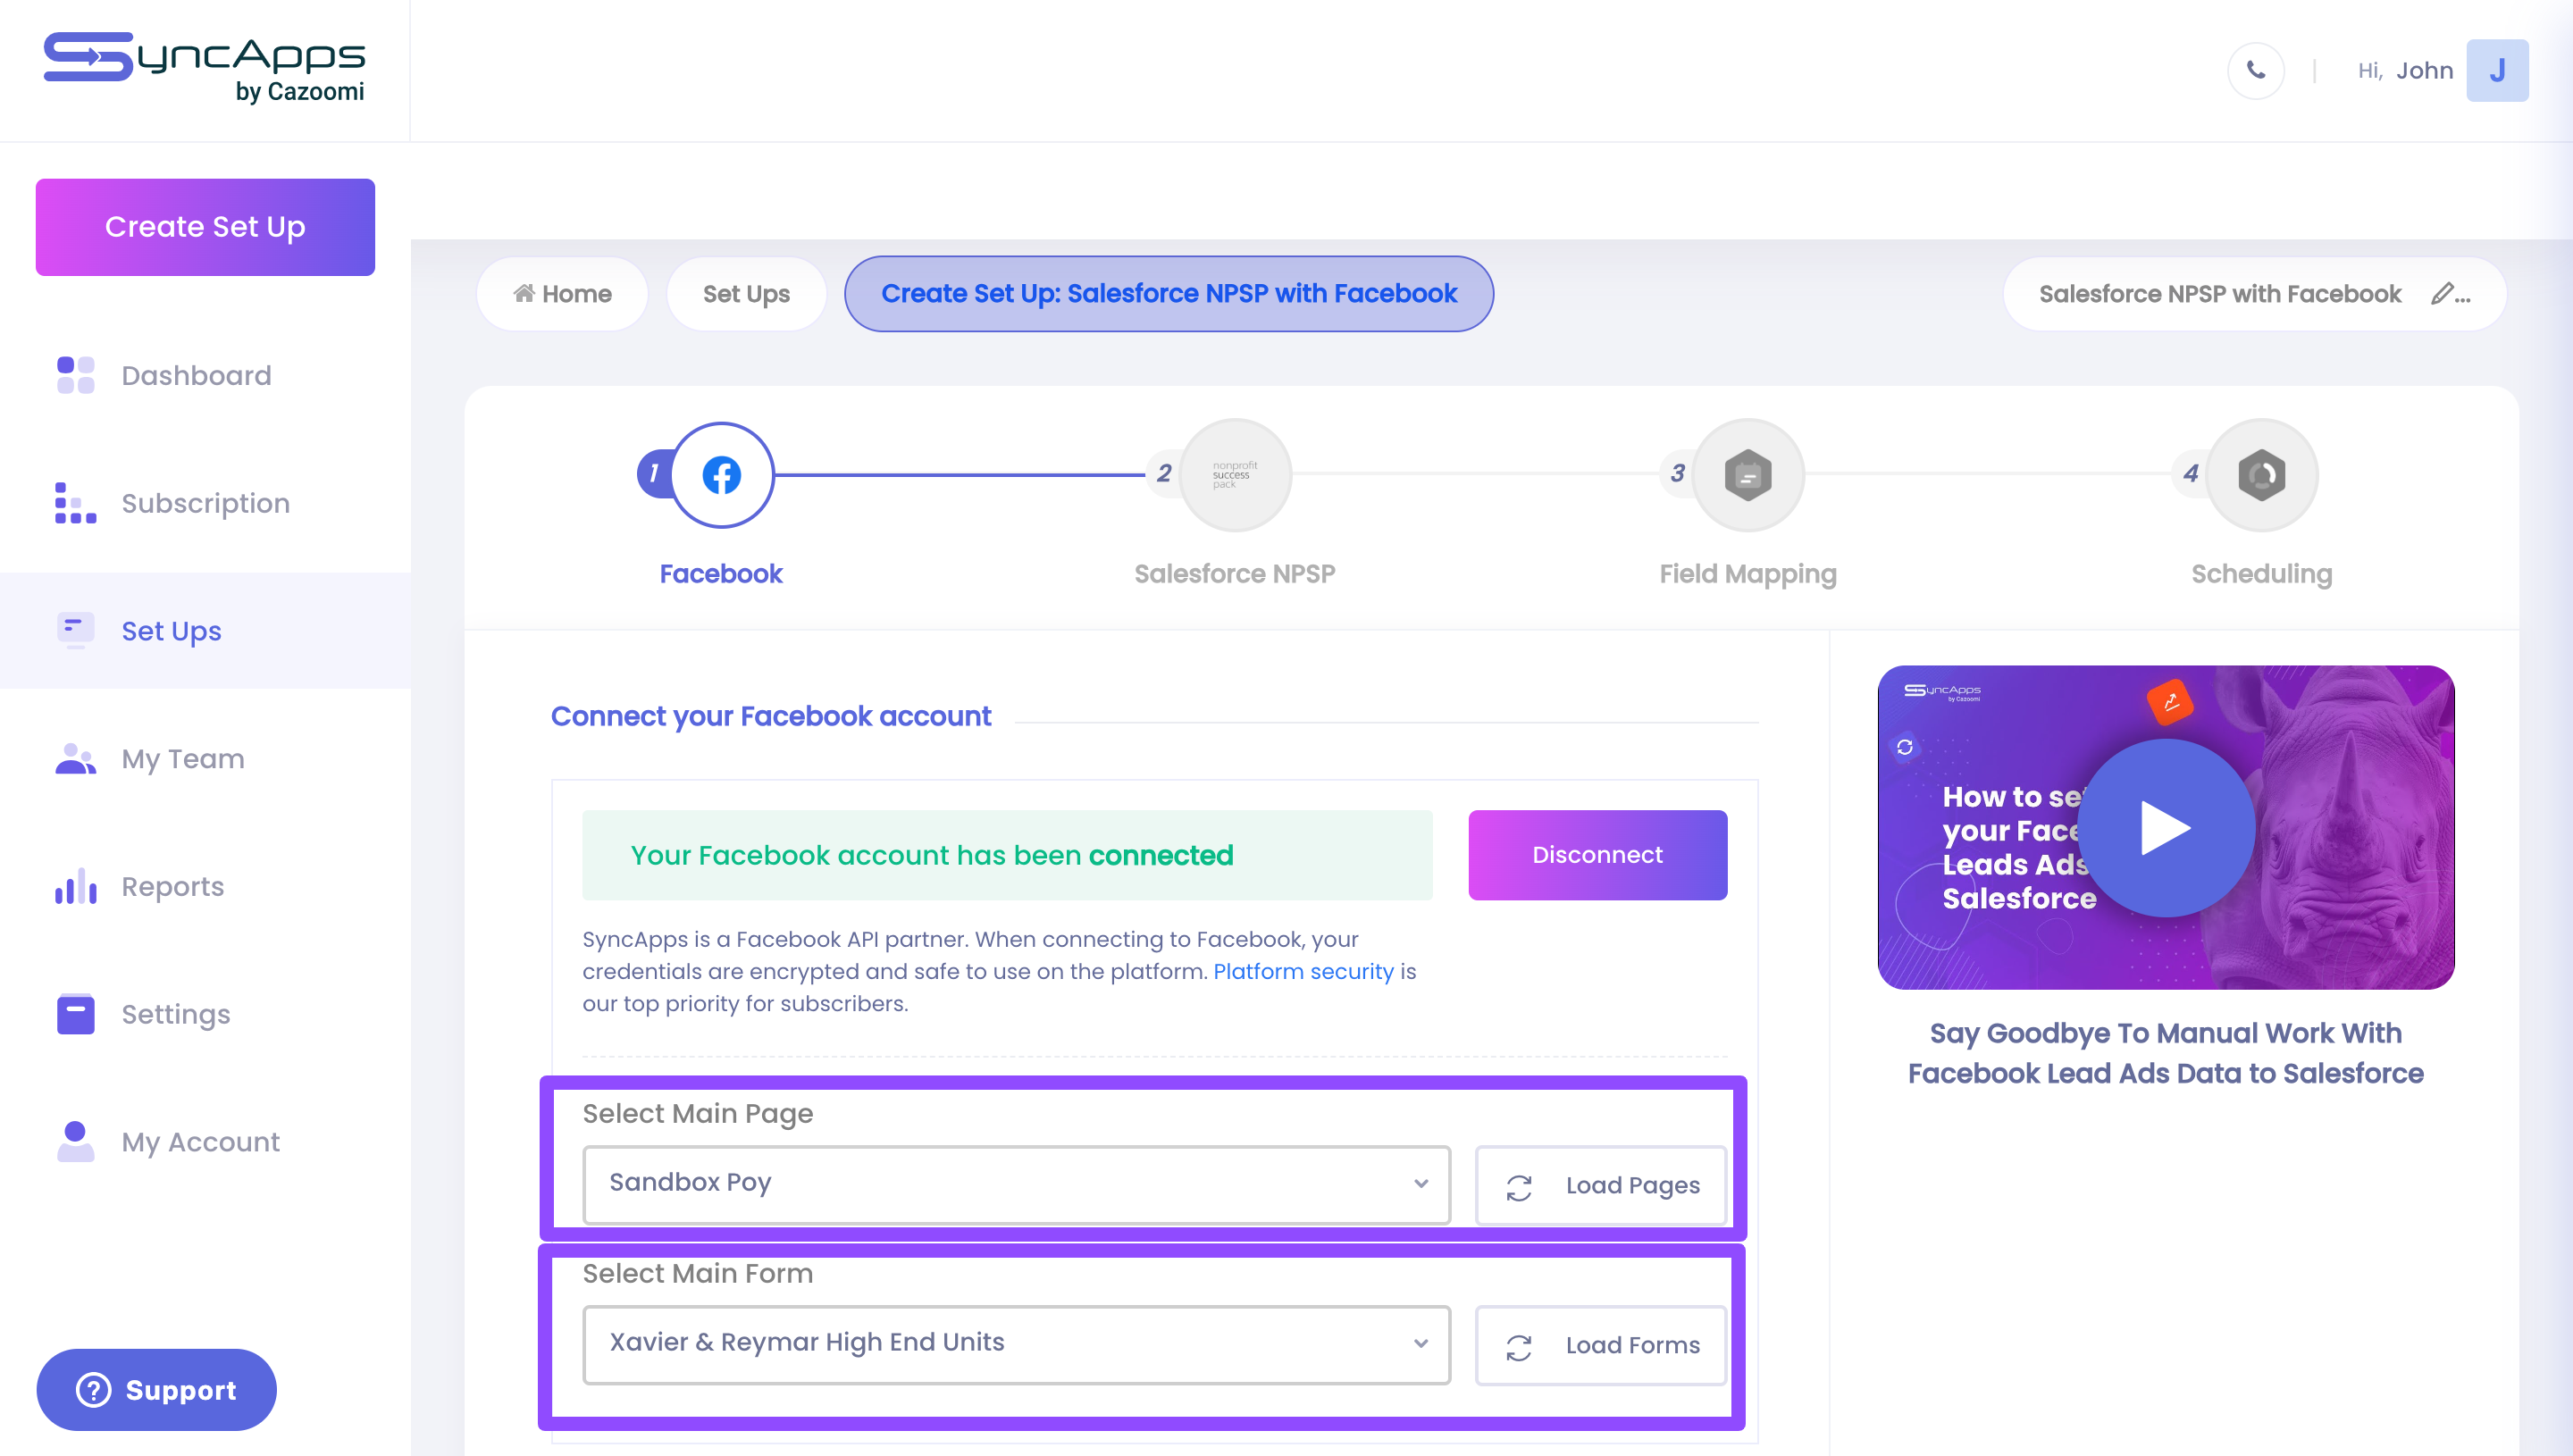Open My Account menu item
Viewport: 2573px width, 1456px height.
pyautogui.click(x=200, y=1142)
